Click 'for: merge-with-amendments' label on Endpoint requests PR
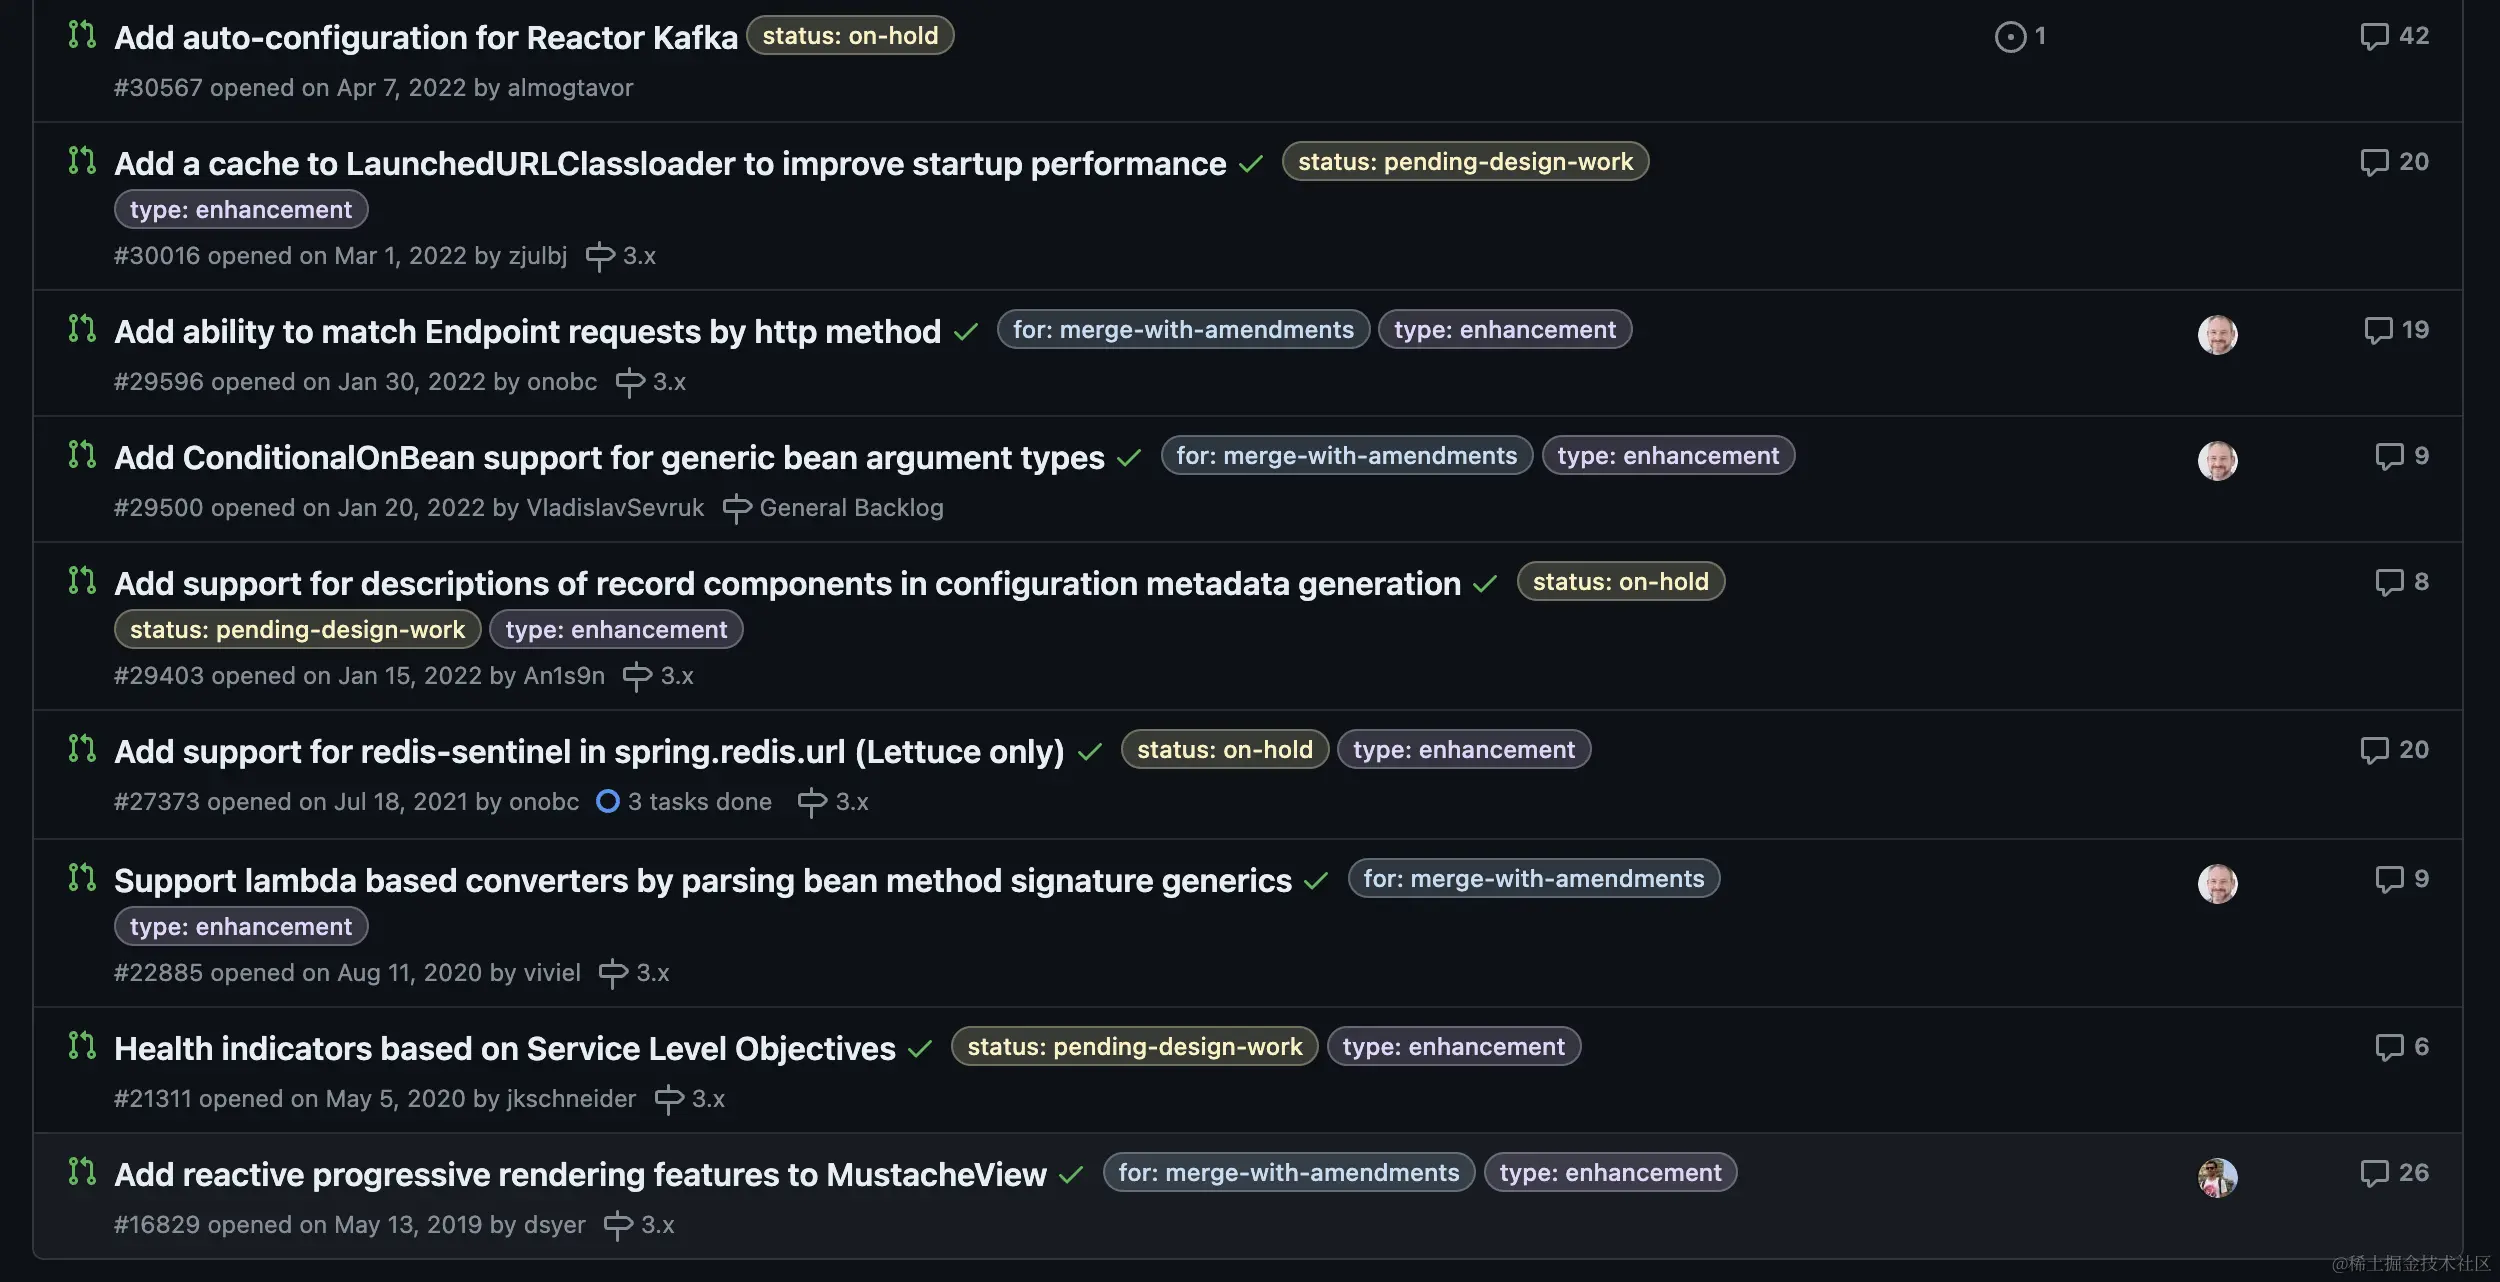The width and height of the screenshot is (2500, 1282). (1183, 330)
